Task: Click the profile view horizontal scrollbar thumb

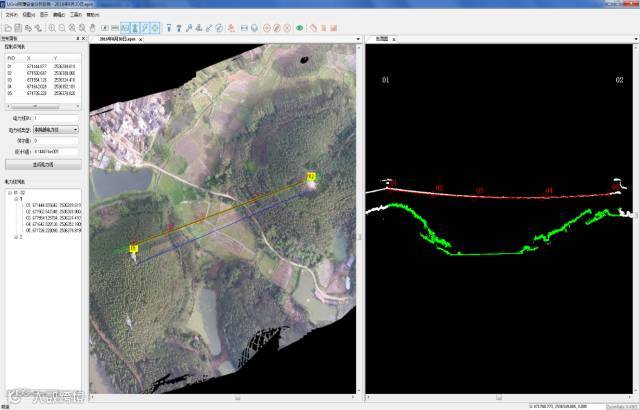Action: pos(499,397)
